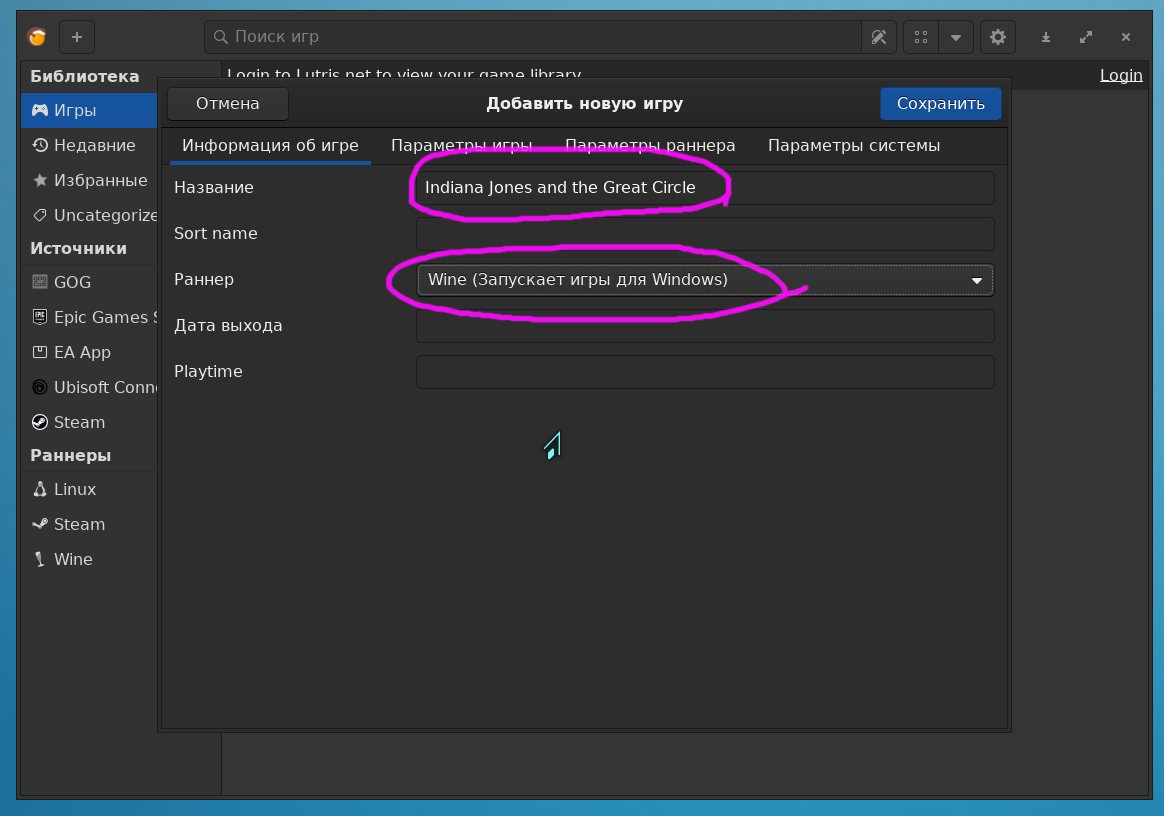Screen dimensions: 1164x816
Task: Click the Steam logo in sources
Action: tap(40, 422)
